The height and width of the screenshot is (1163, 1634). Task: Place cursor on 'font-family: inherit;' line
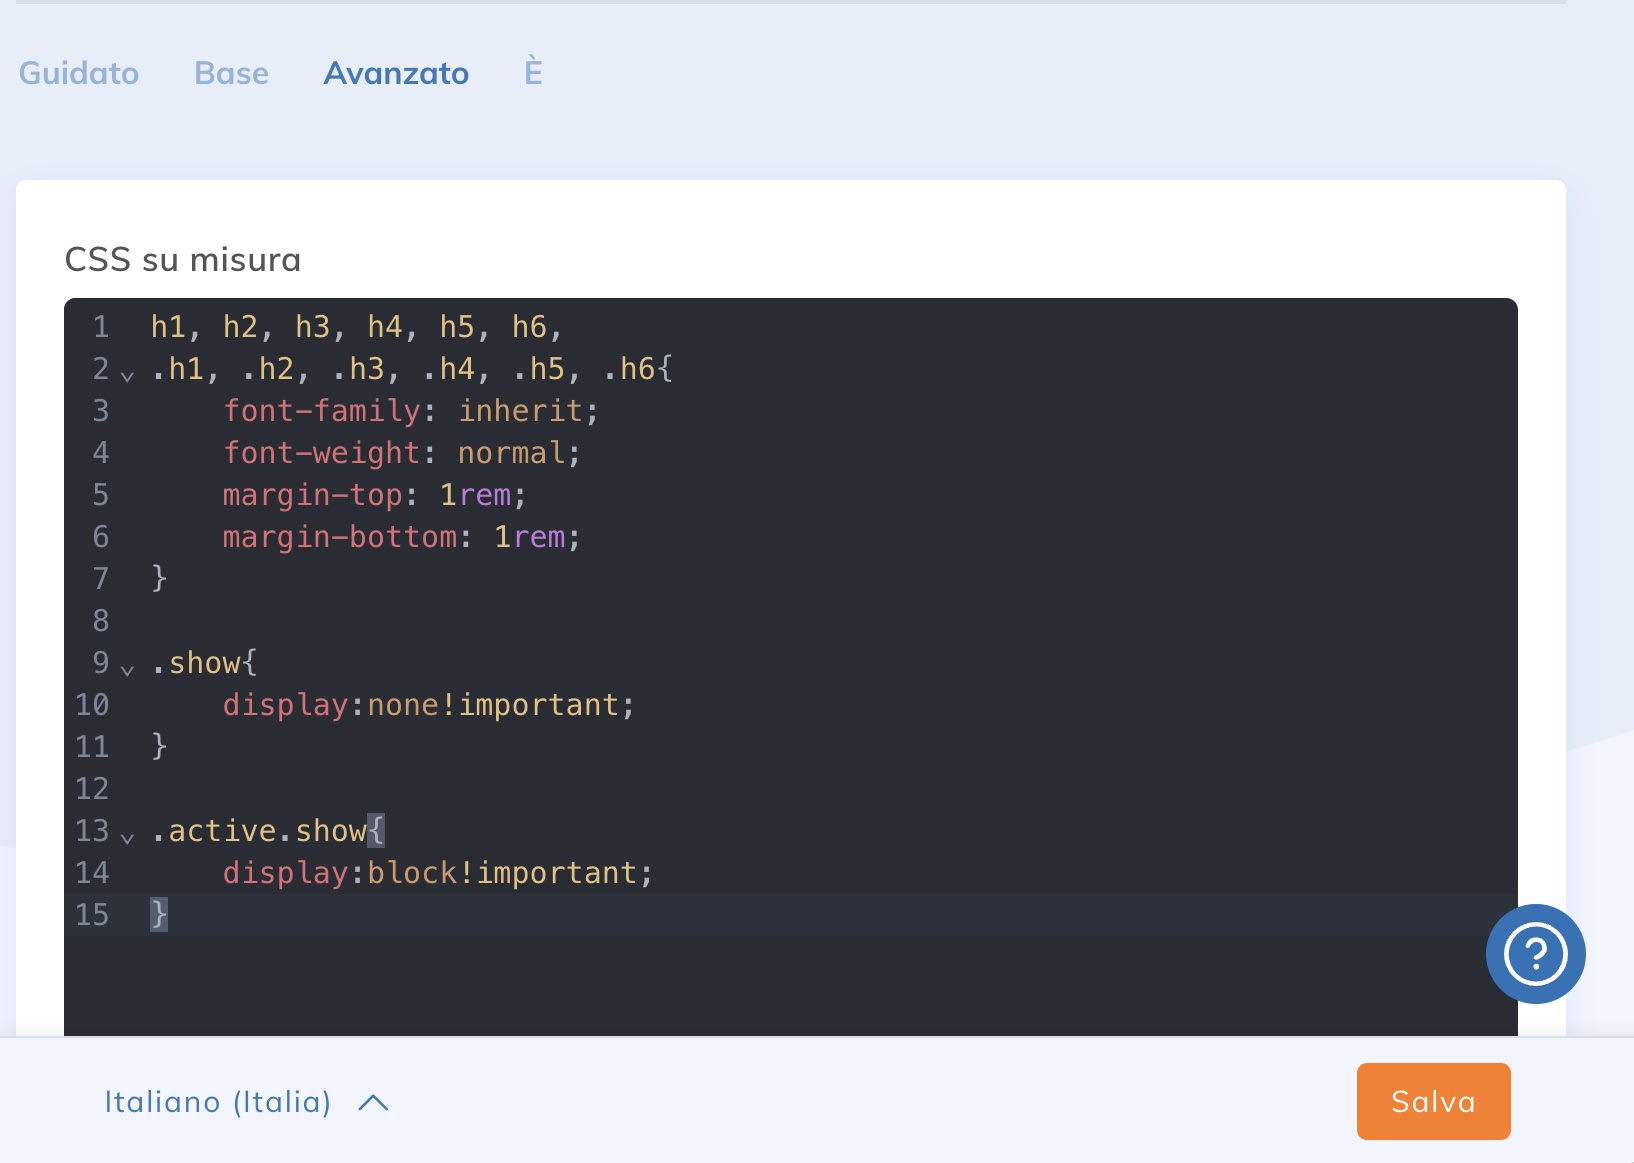[x=410, y=411]
